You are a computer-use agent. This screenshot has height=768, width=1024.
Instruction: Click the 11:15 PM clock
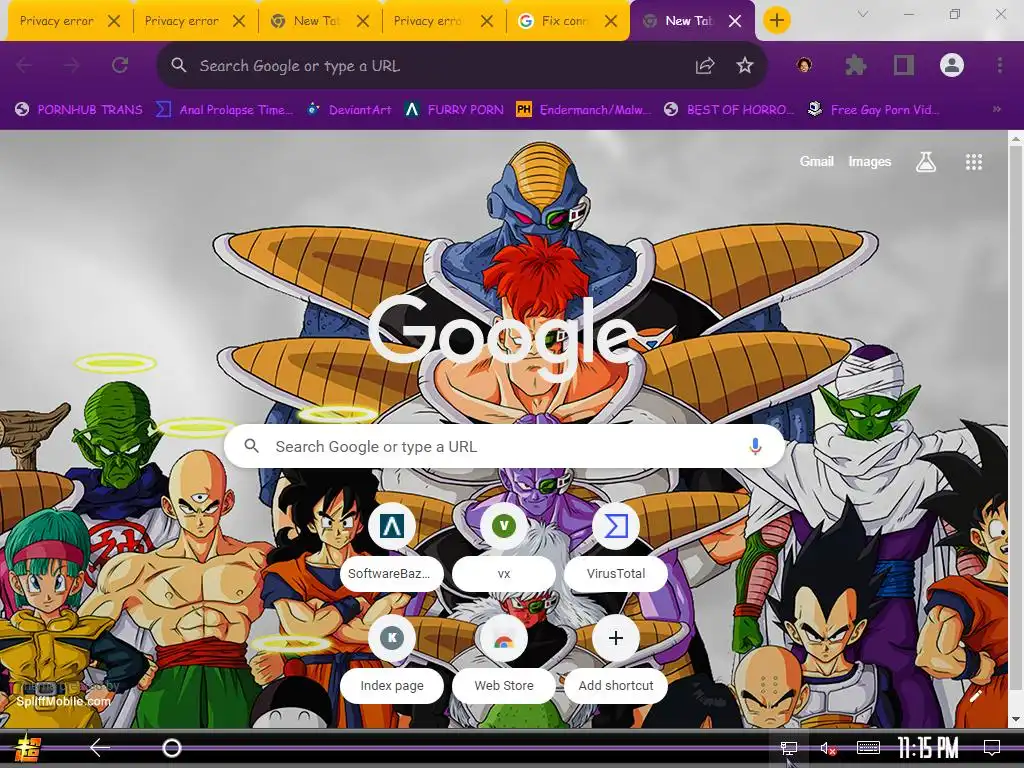(927, 747)
